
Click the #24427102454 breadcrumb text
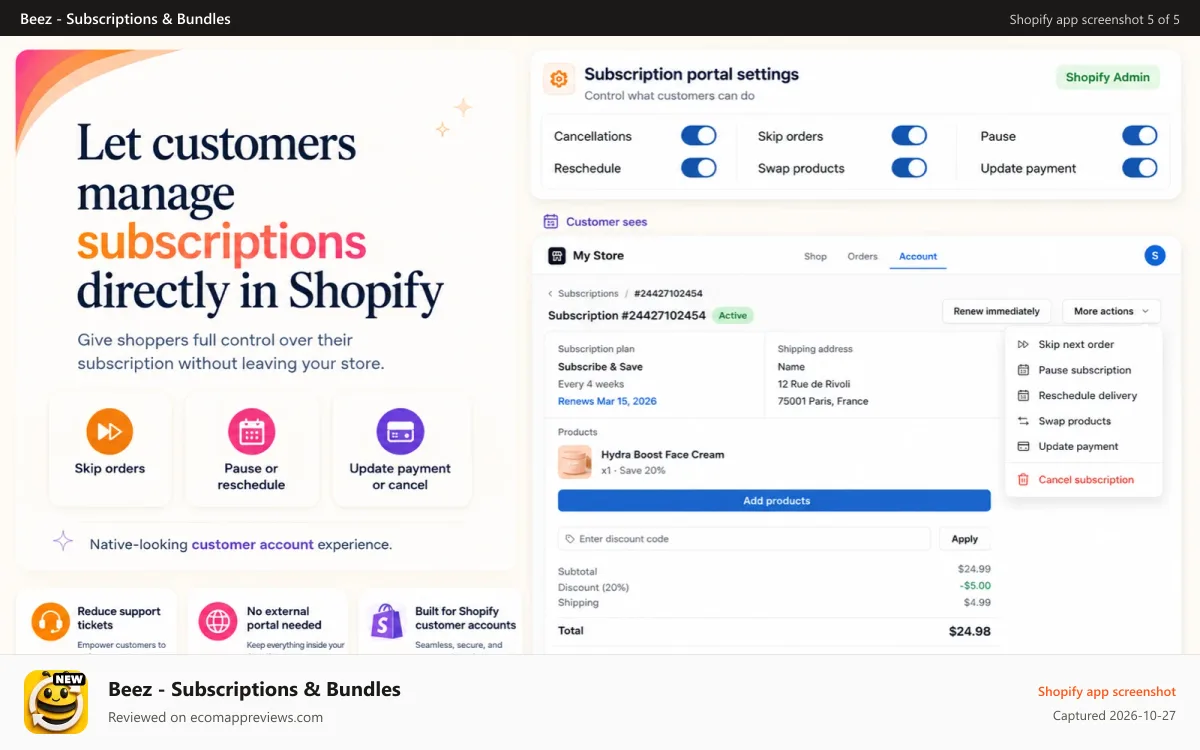pos(668,294)
